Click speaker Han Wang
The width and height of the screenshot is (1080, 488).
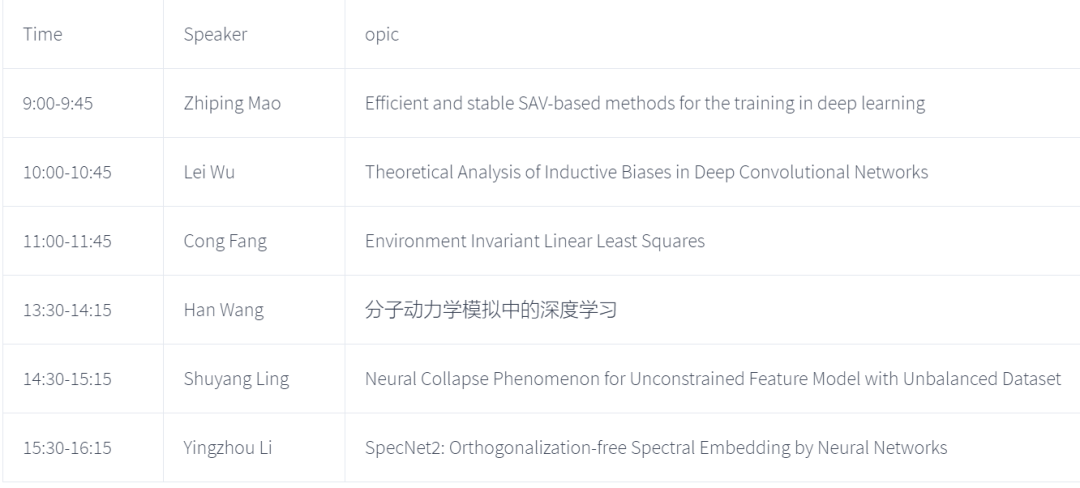[223, 310]
